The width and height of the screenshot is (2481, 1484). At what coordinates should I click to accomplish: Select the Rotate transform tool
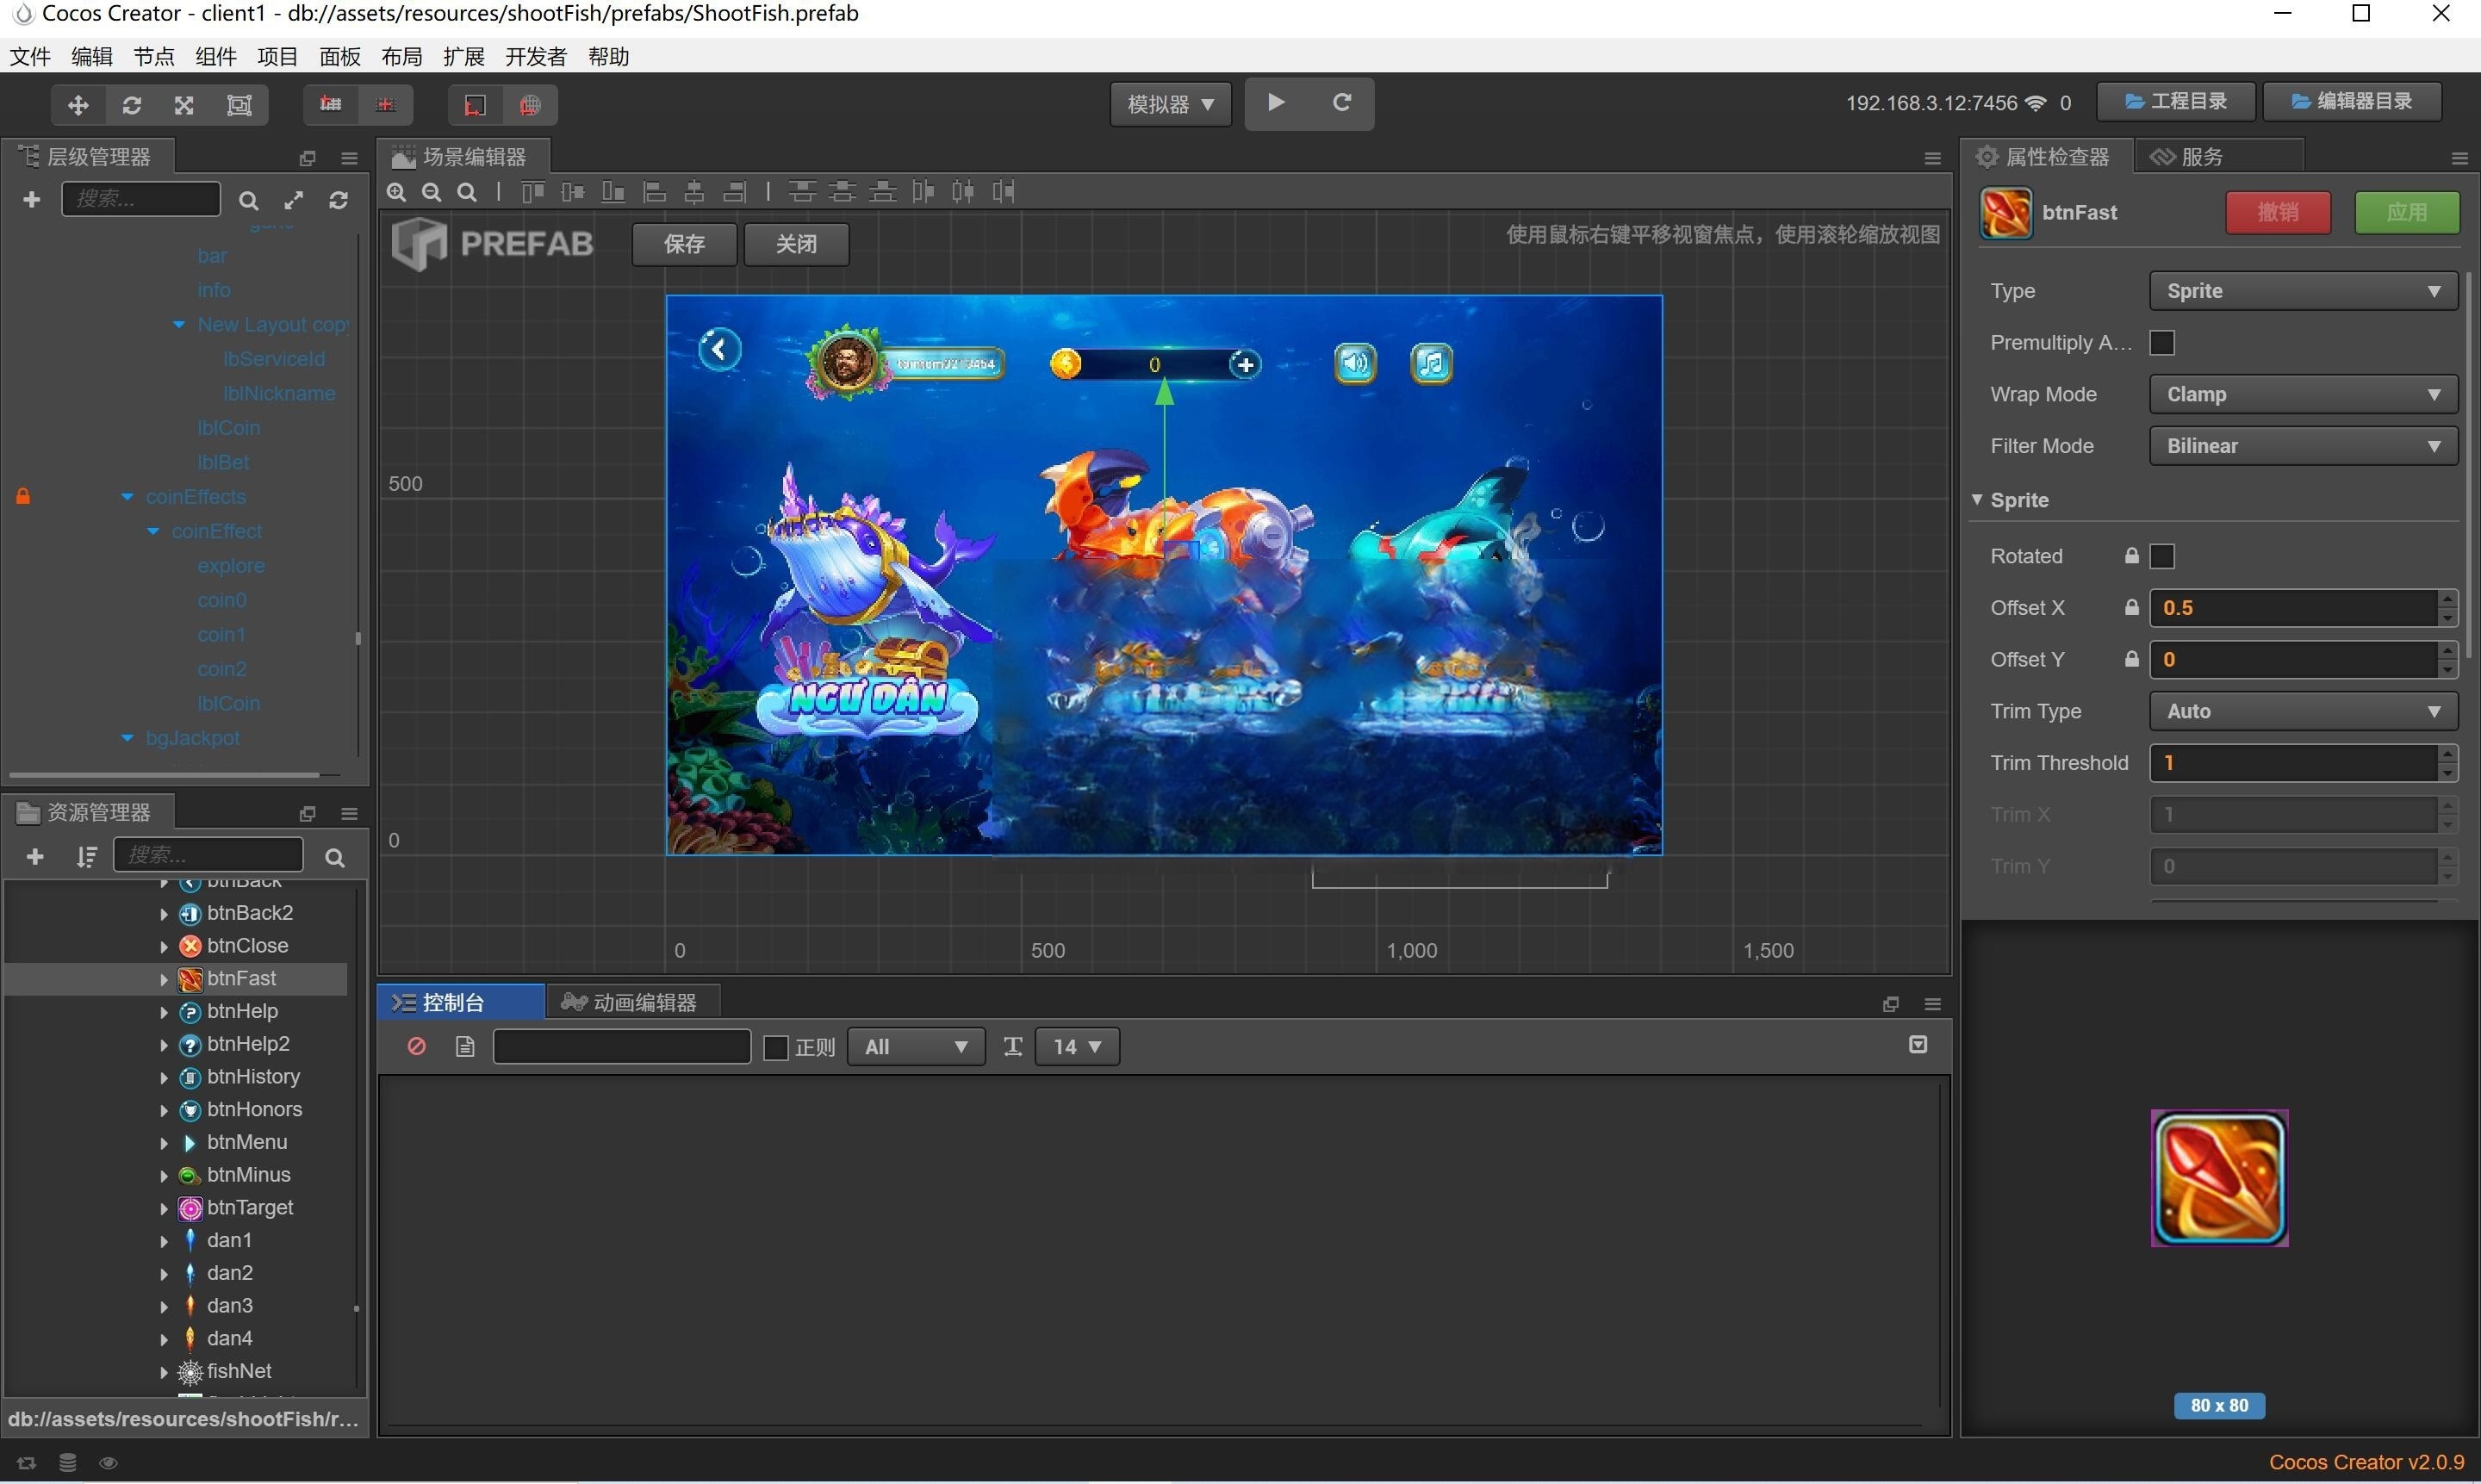pos(131,105)
